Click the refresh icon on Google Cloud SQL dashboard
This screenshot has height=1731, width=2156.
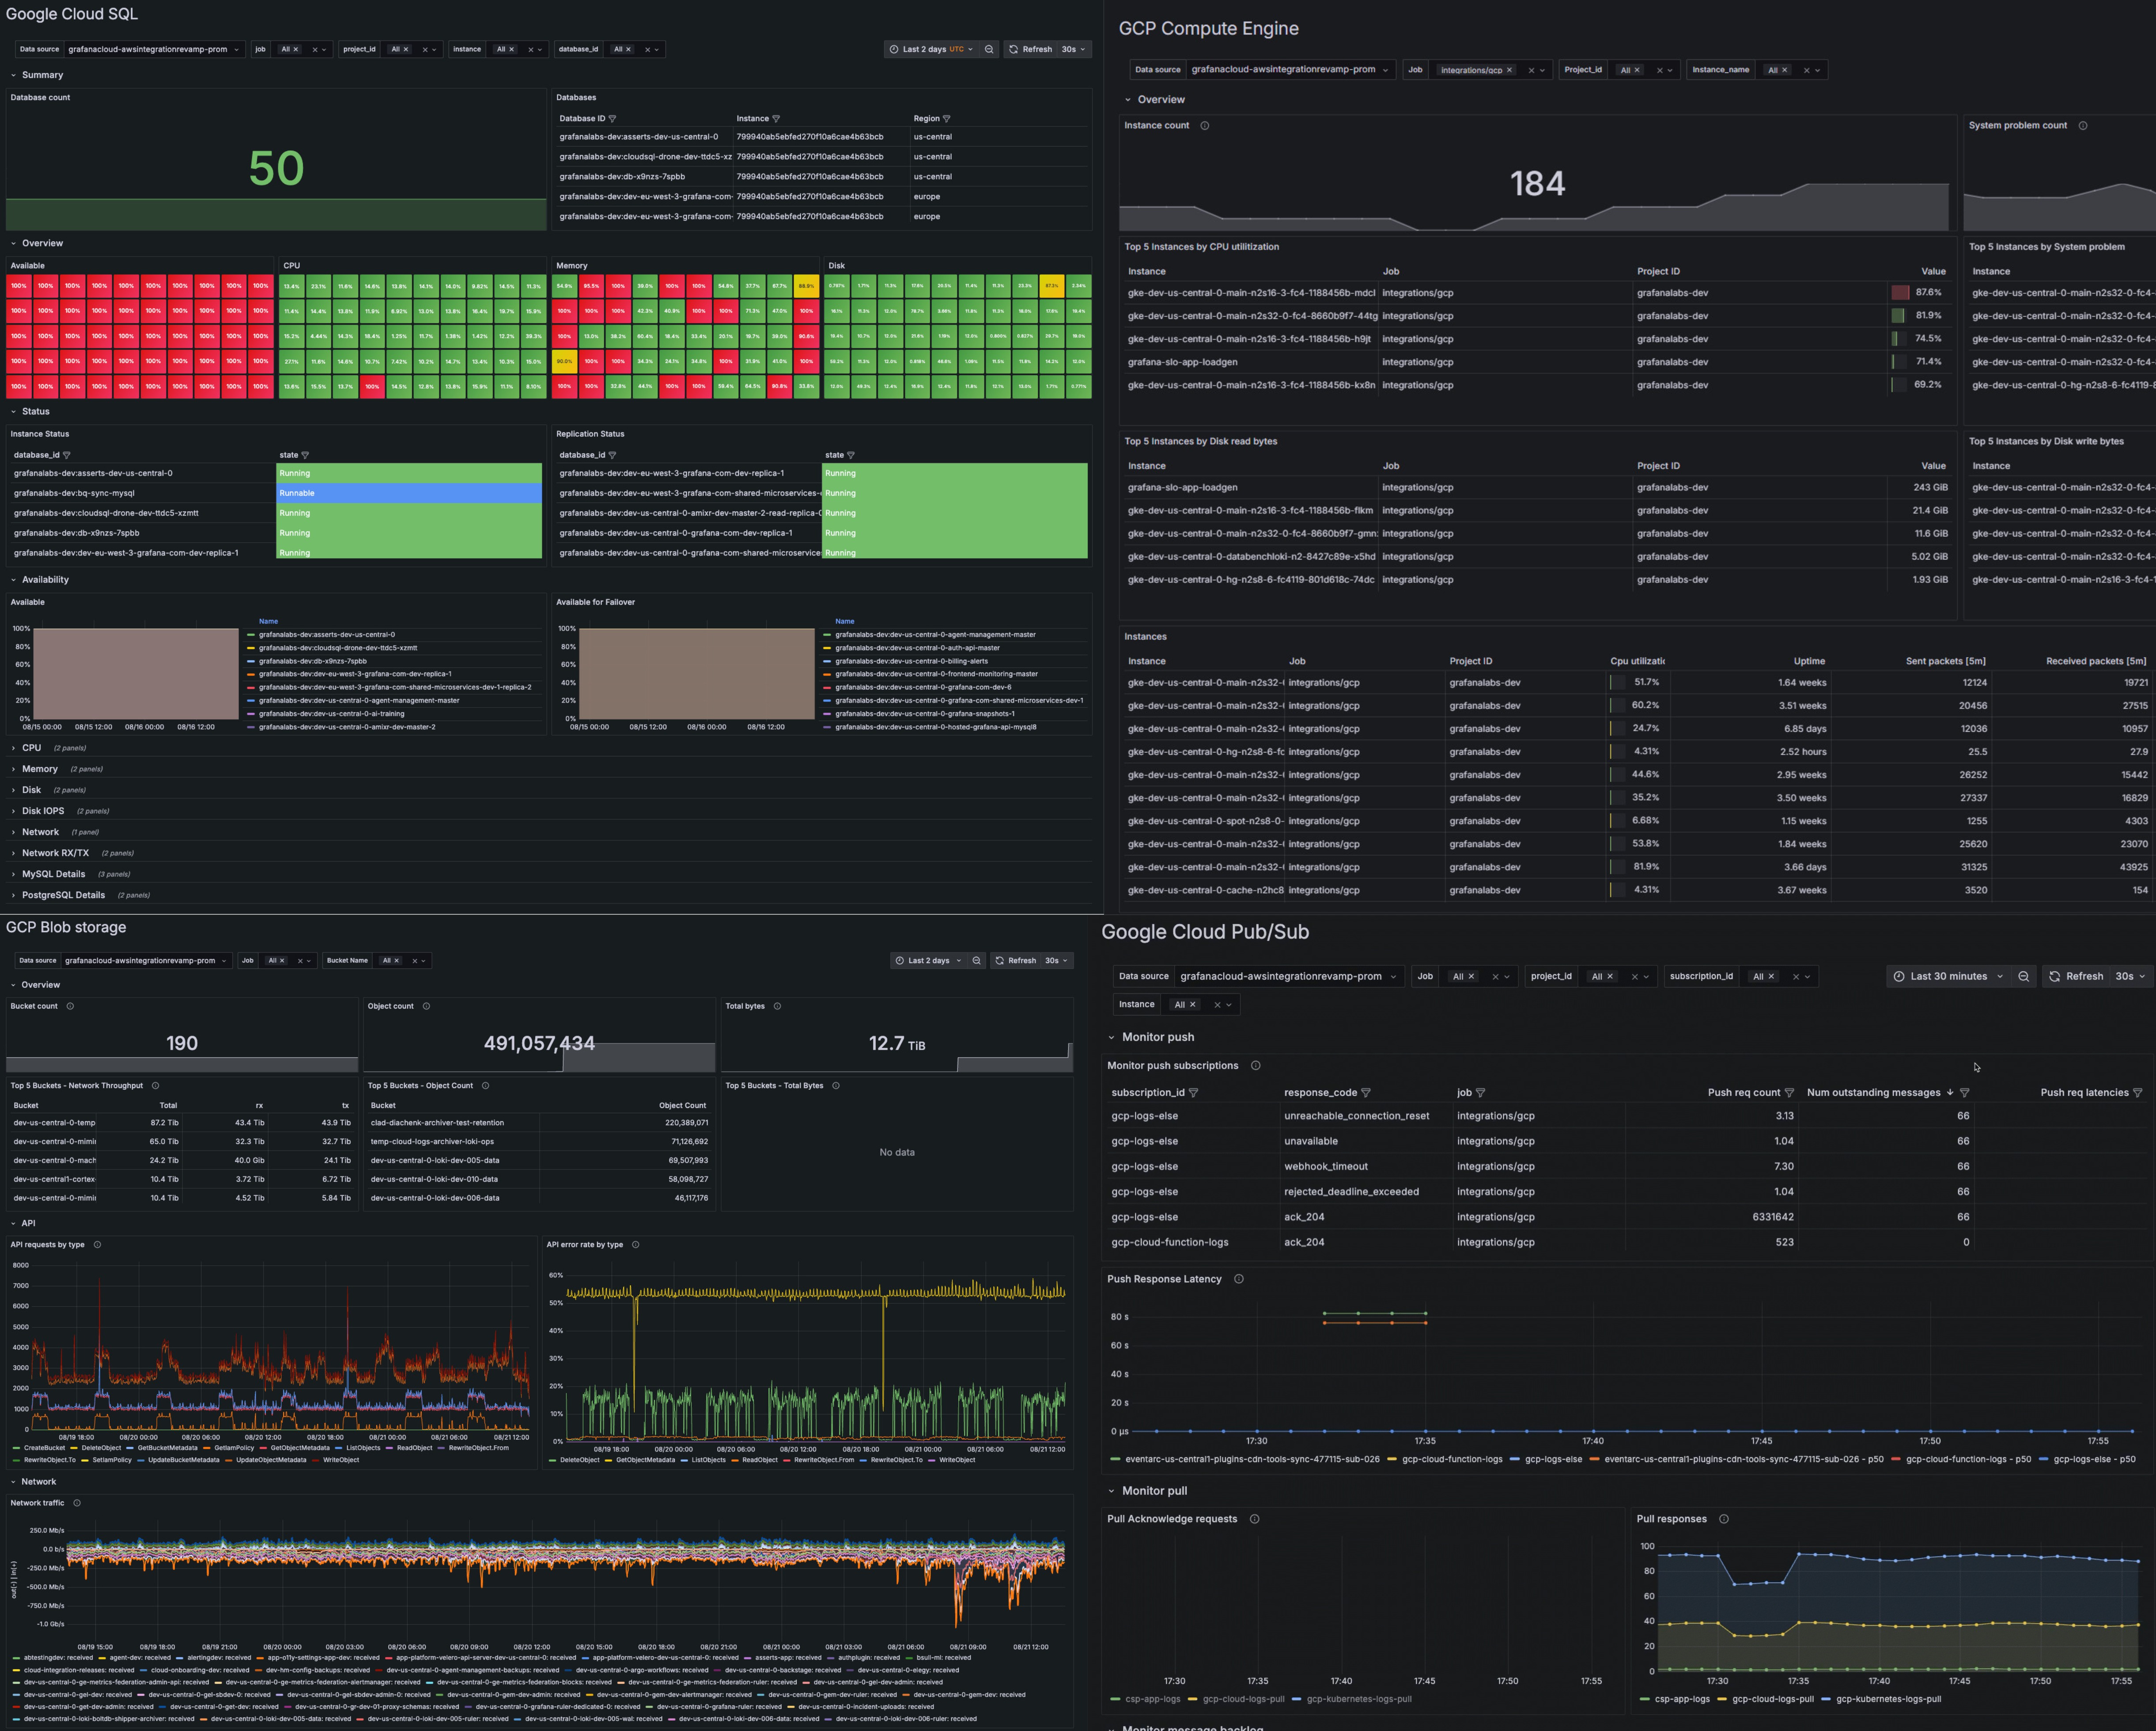point(1013,49)
